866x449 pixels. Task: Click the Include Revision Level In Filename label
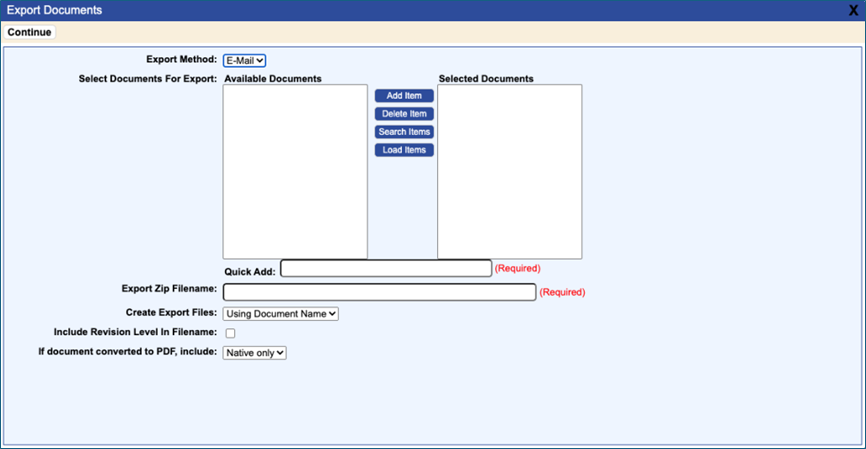[x=135, y=332]
